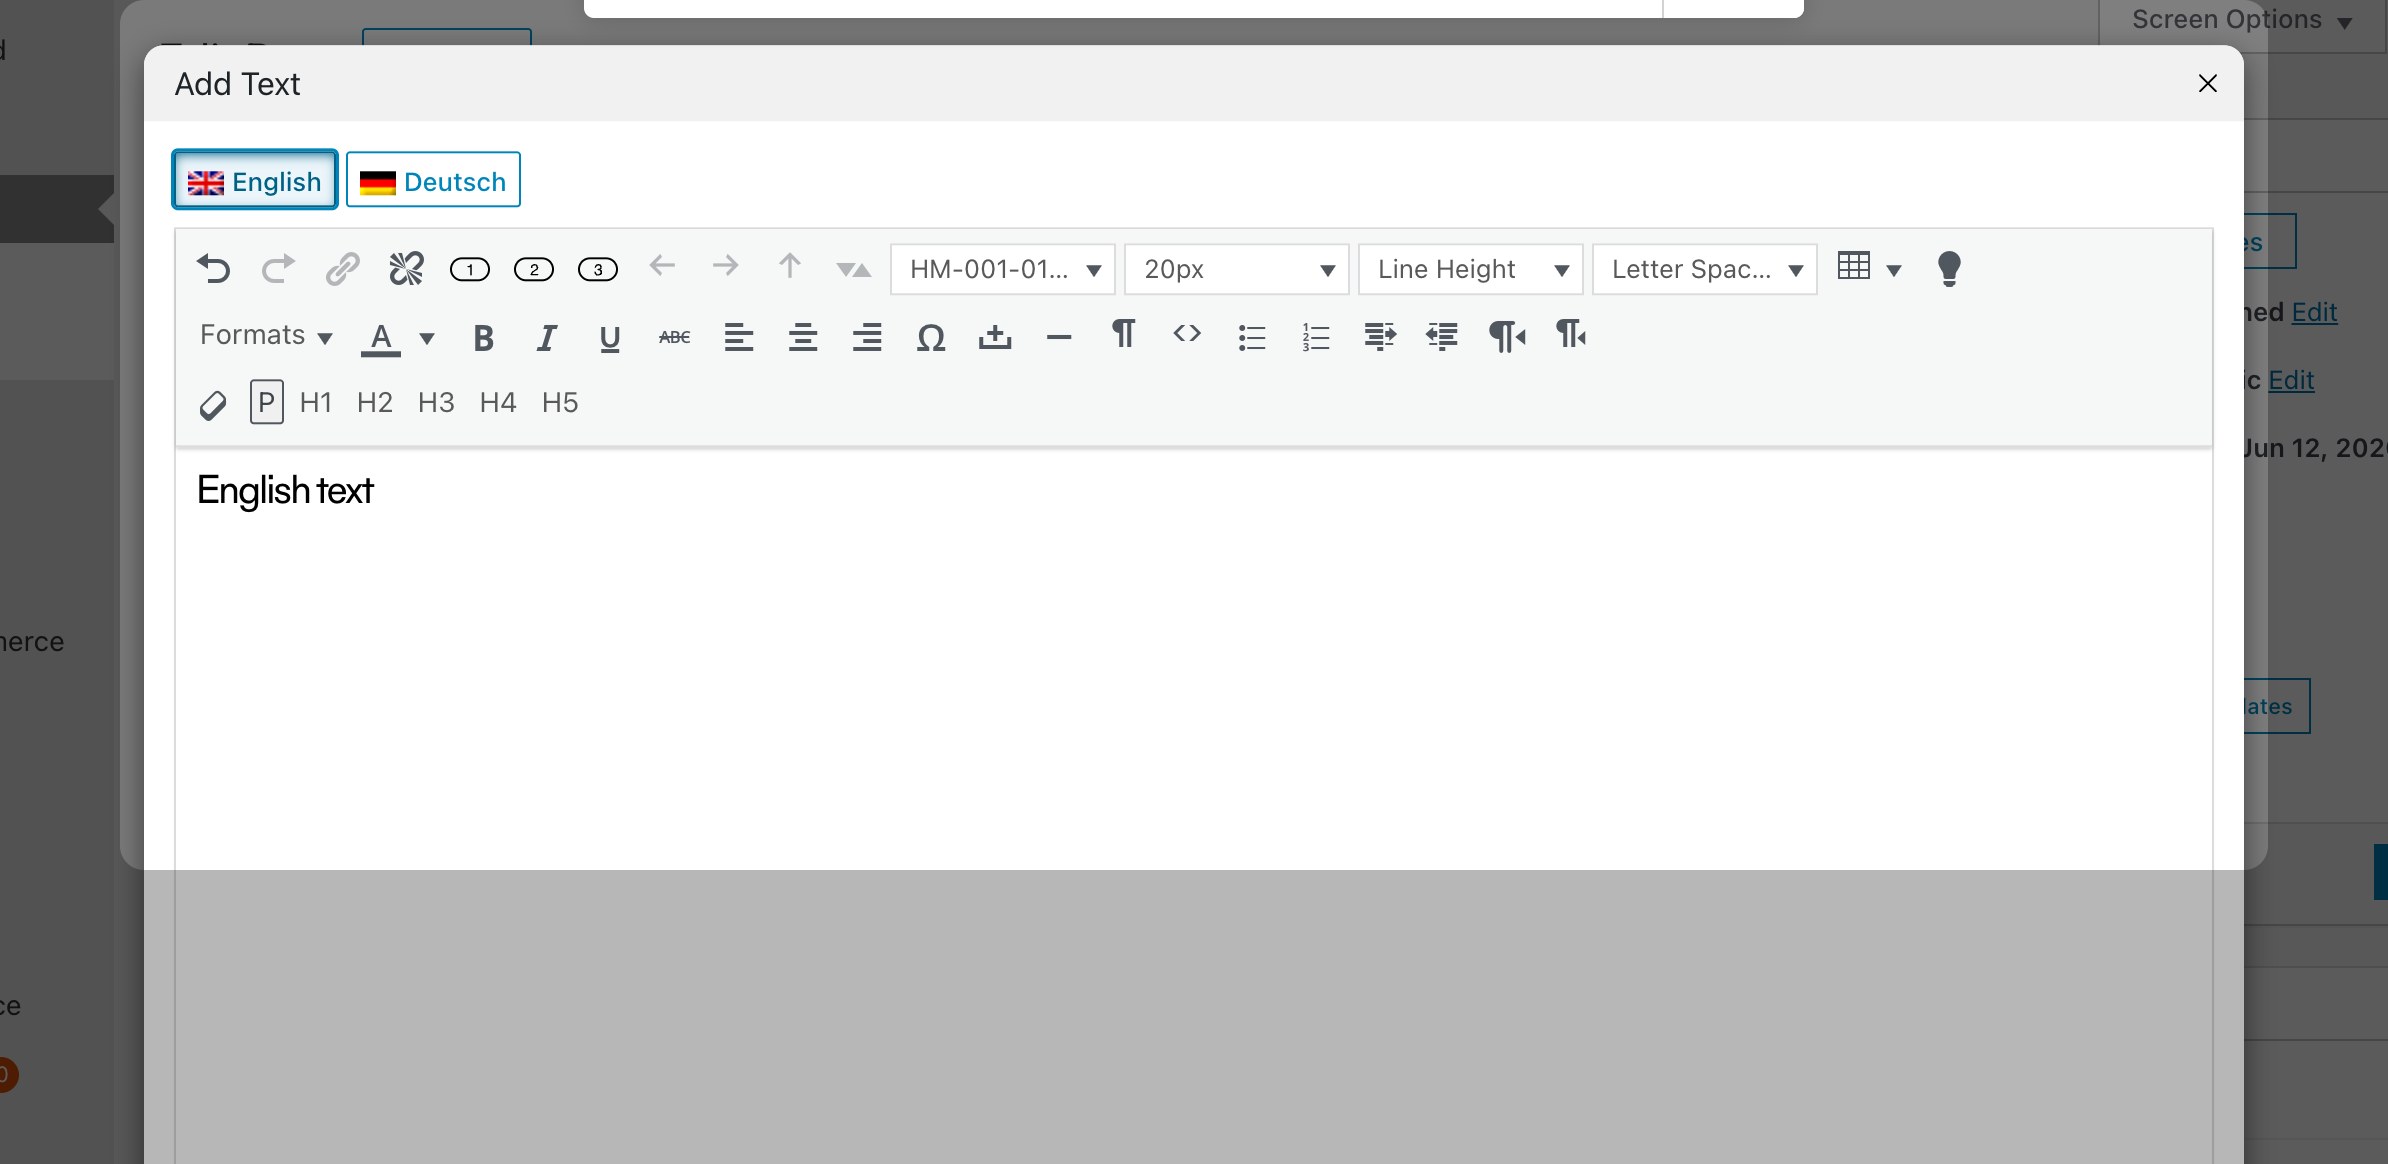Toggle bulleted list
The image size is (2388, 1164).
[1252, 338]
